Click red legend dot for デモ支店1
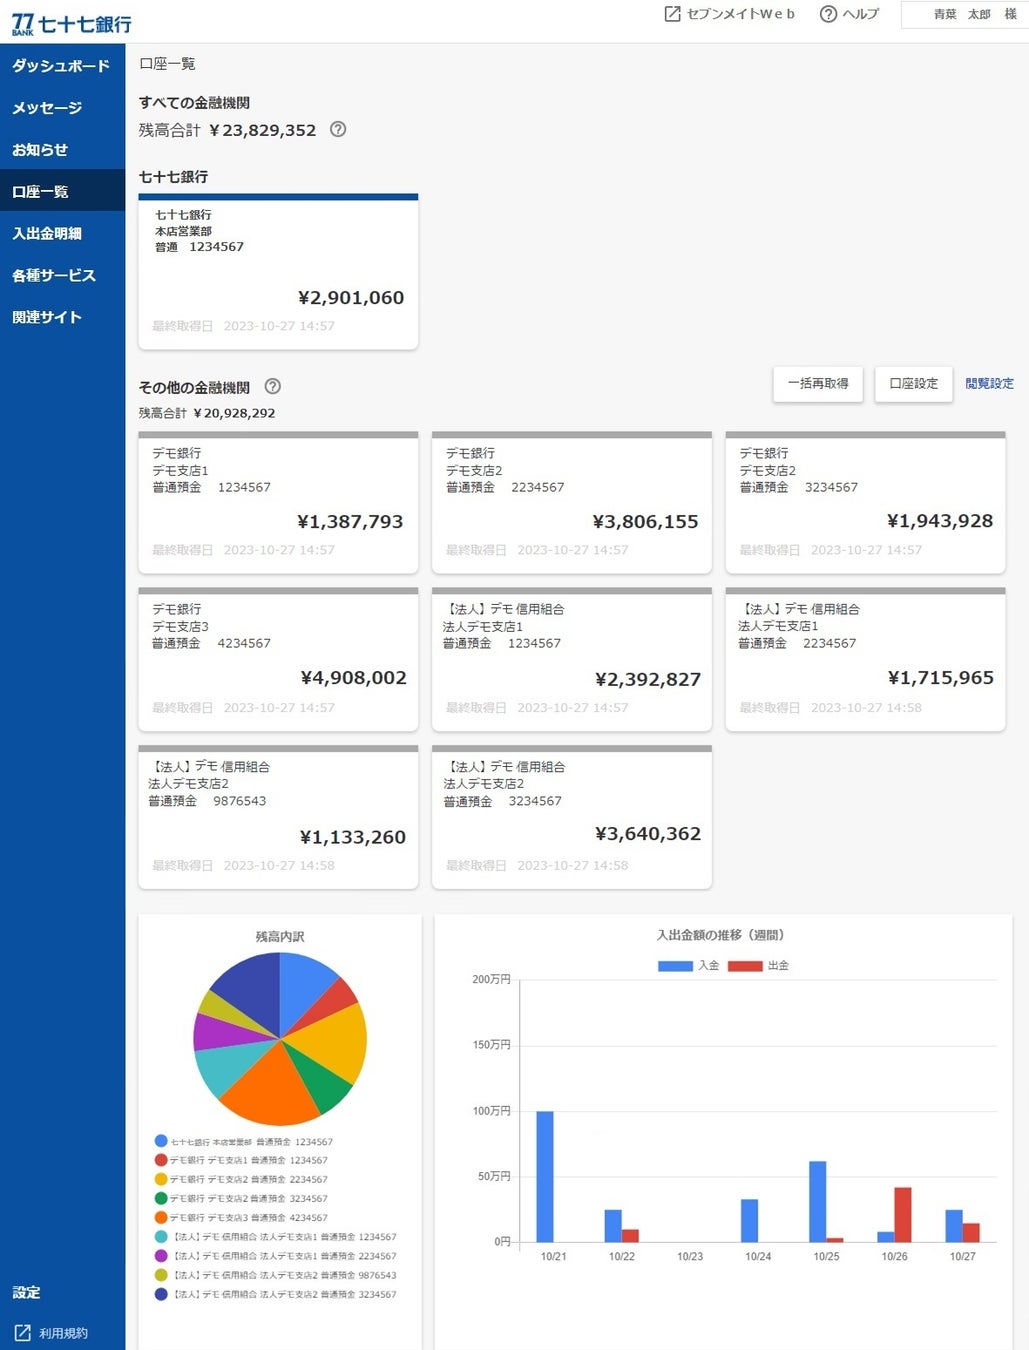 [x=161, y=1160]
